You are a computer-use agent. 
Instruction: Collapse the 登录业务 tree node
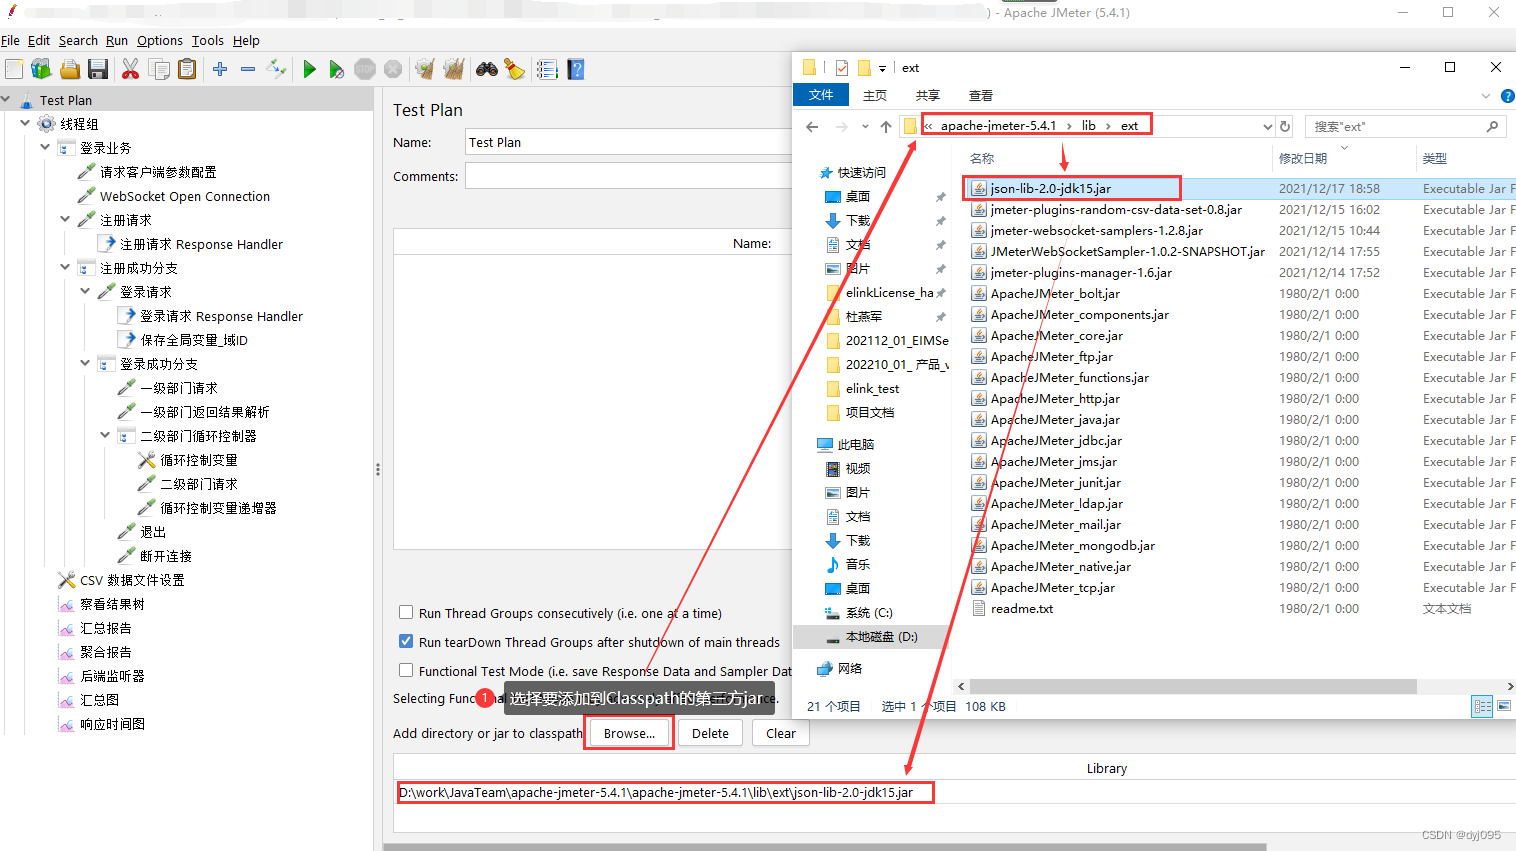tap(45, 147)
